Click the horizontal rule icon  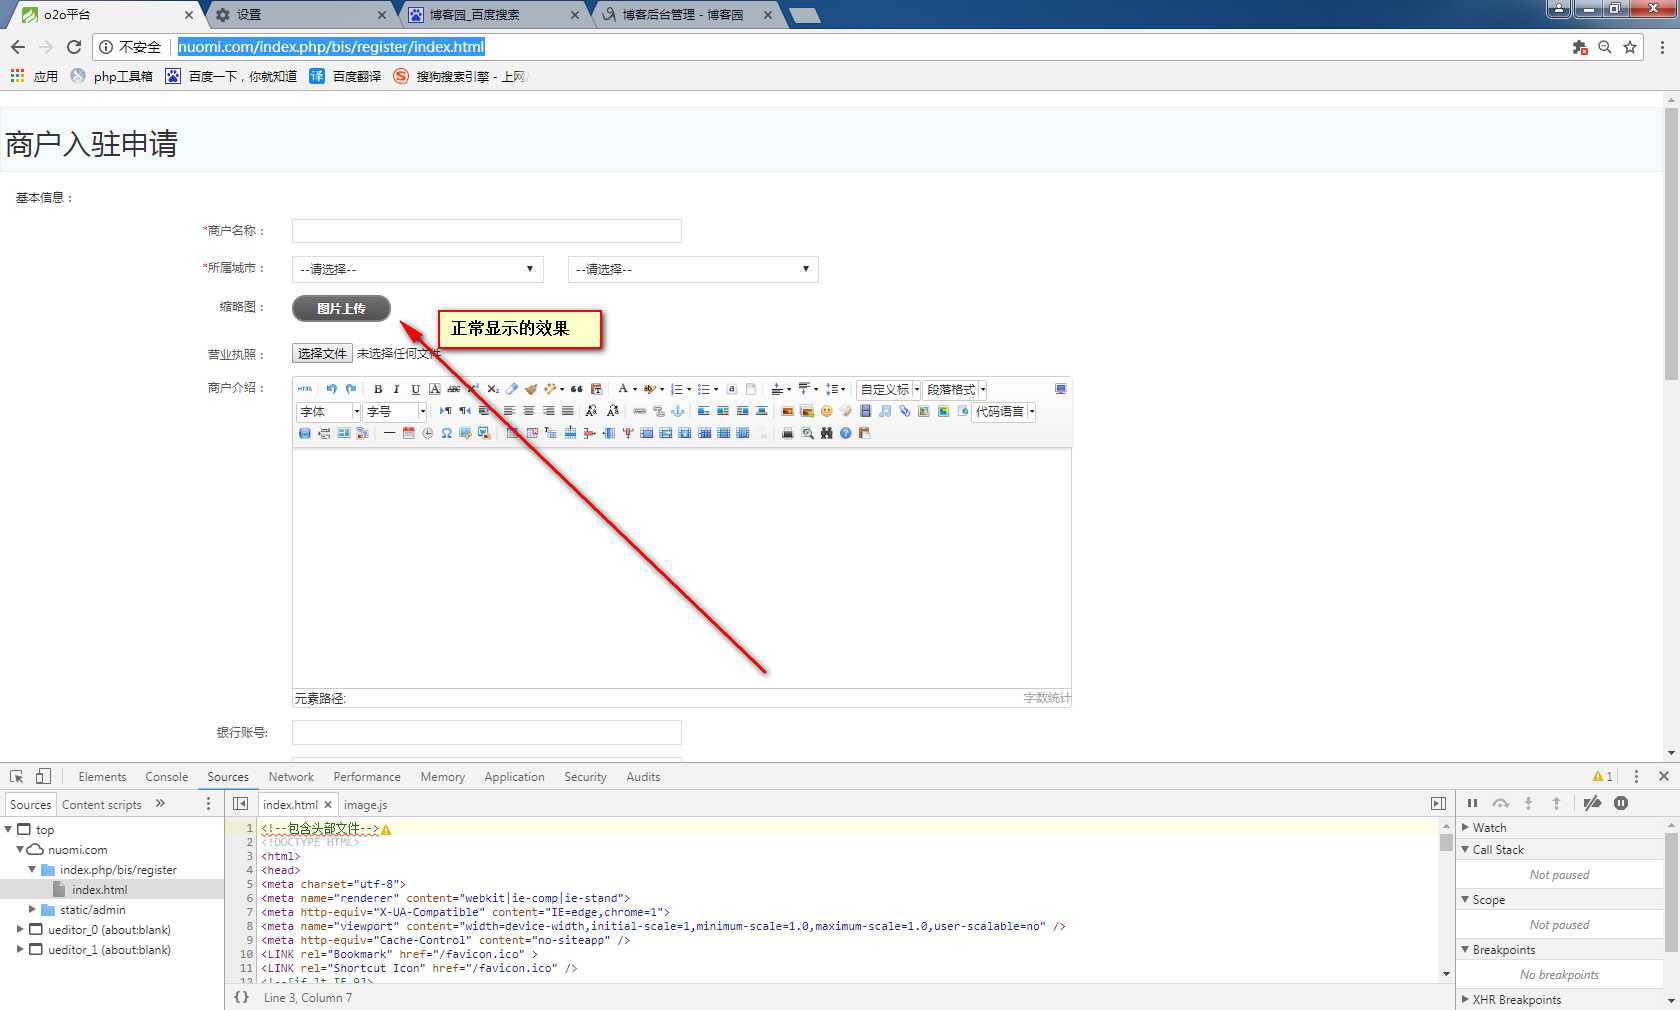tap(389, 433)
